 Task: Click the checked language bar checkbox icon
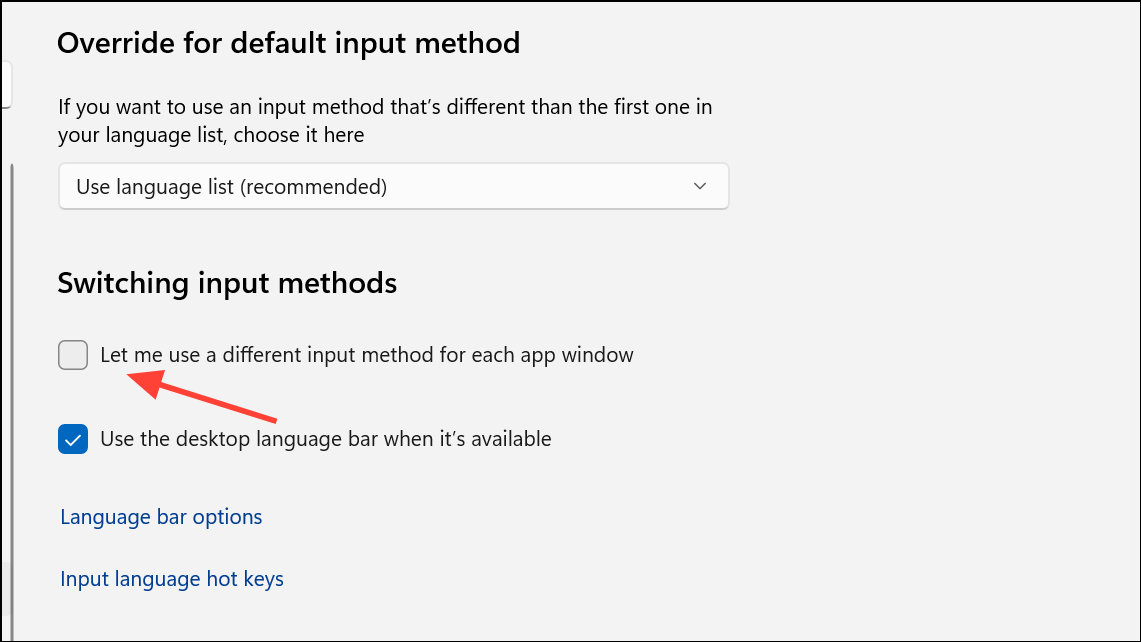[x=72, y=438]
